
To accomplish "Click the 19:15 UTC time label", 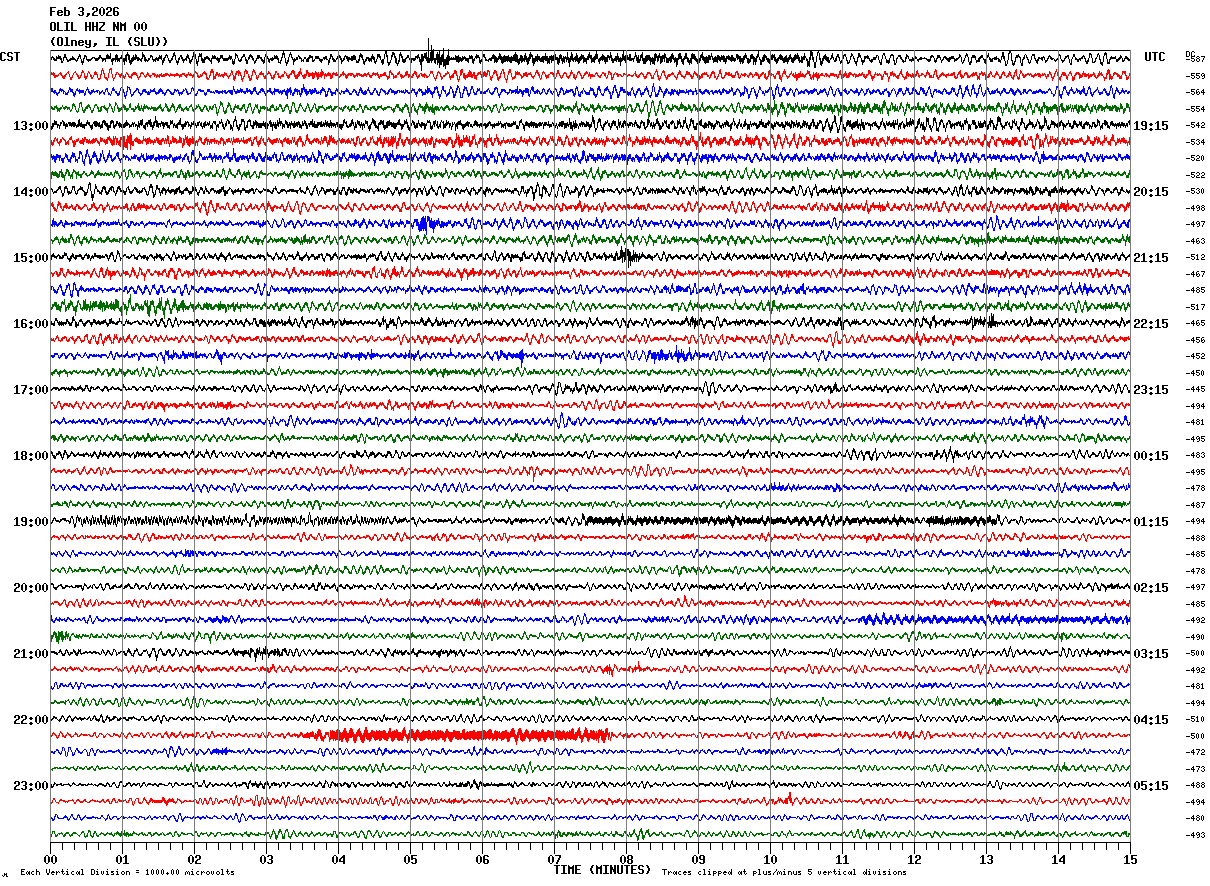I will point(1151,126).
